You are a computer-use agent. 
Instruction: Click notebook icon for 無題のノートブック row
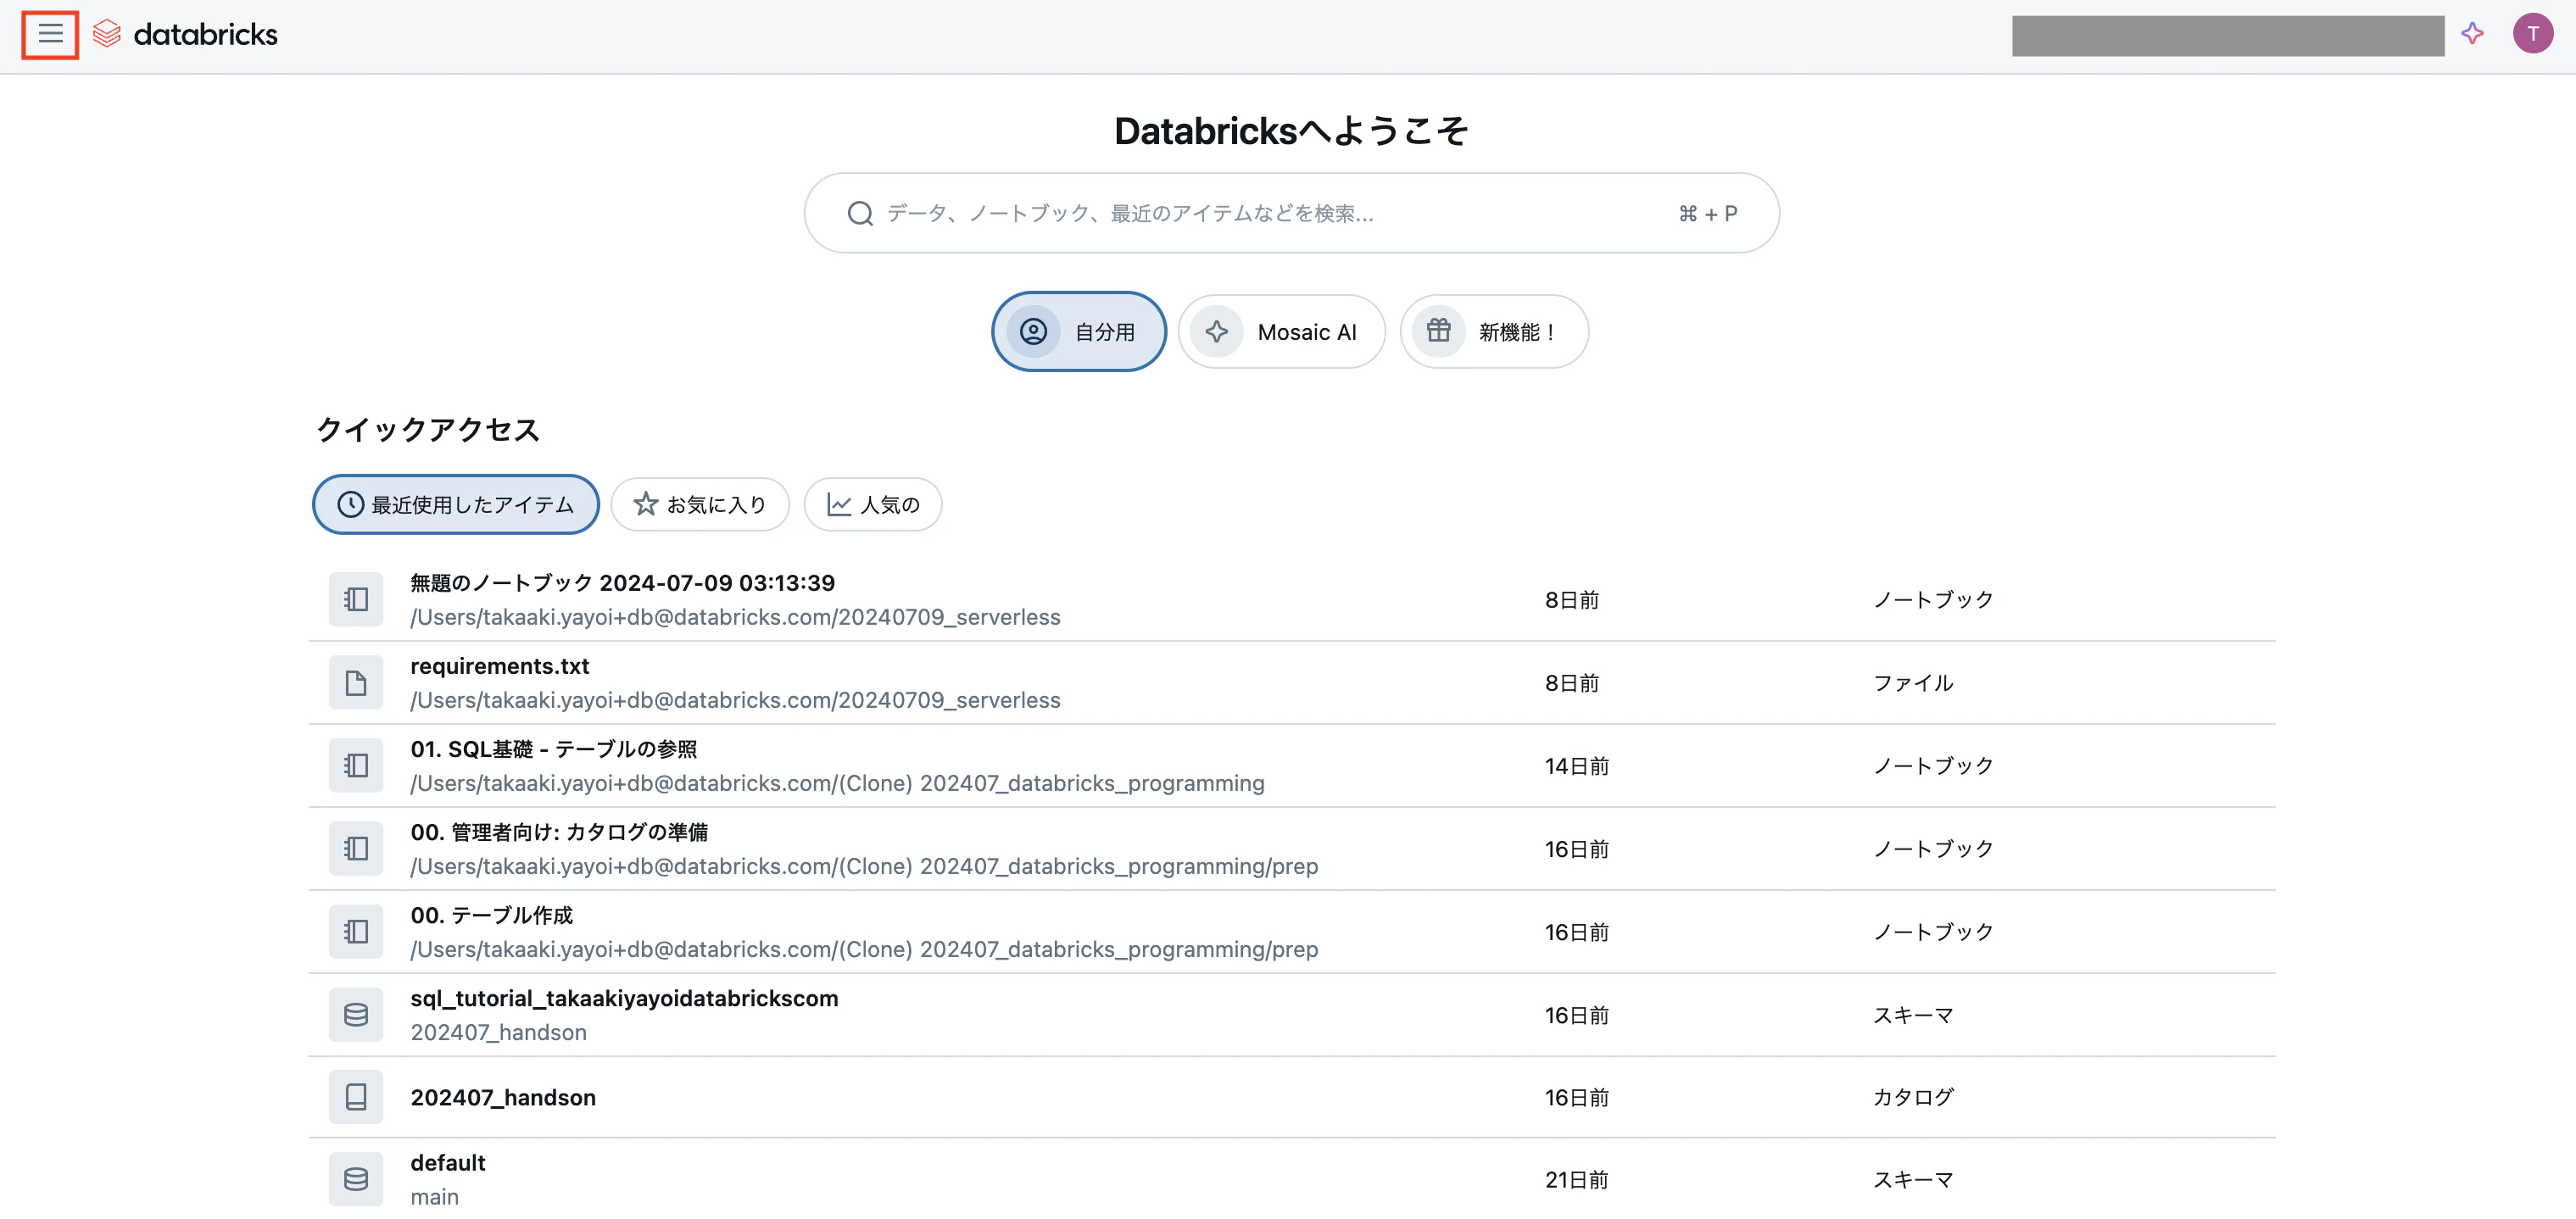(x=356, y=599)
